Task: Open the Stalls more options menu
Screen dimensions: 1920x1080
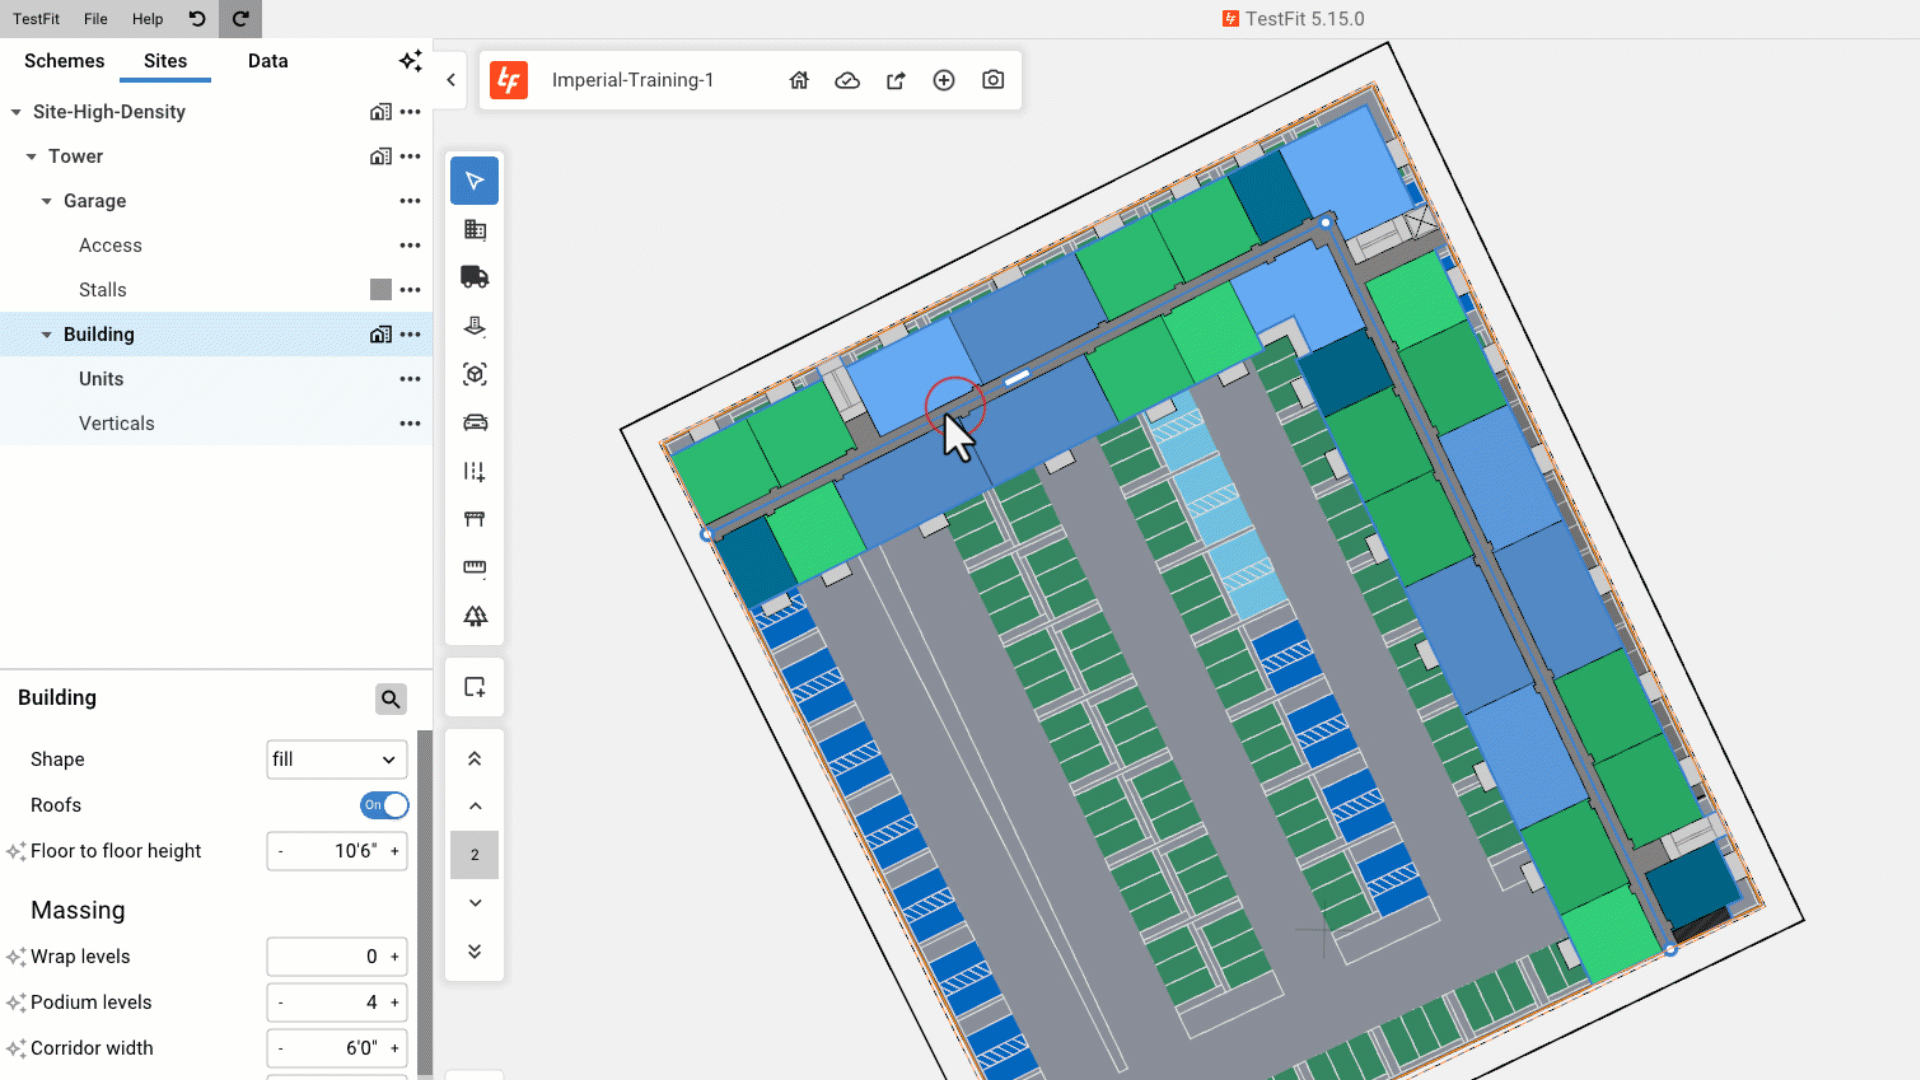Action: [410, 290]
